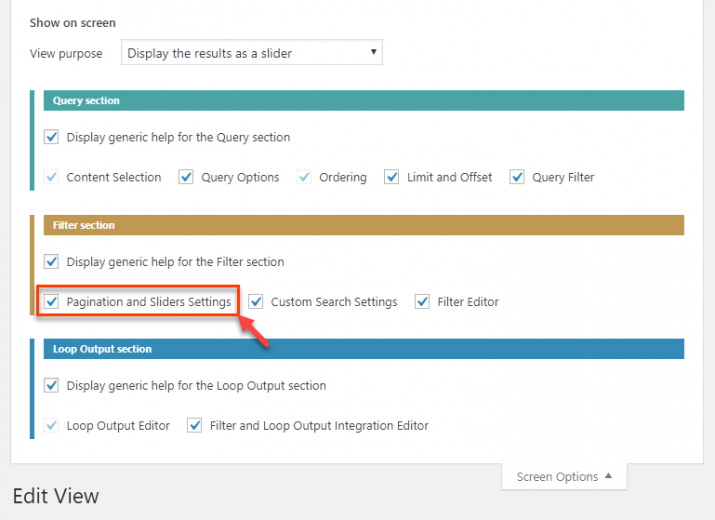
Task: Click the Query section header bar
Action: (364, 100)
